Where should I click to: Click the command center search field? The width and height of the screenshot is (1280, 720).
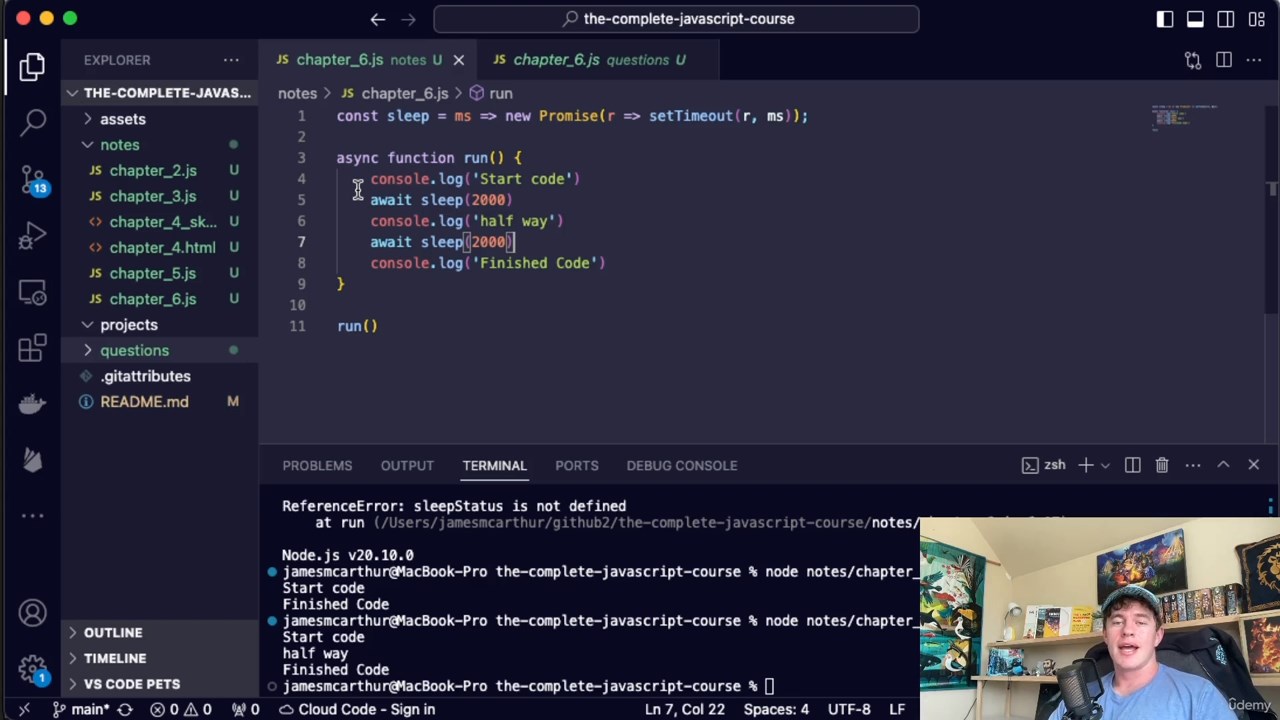click(x=676, y=18)
